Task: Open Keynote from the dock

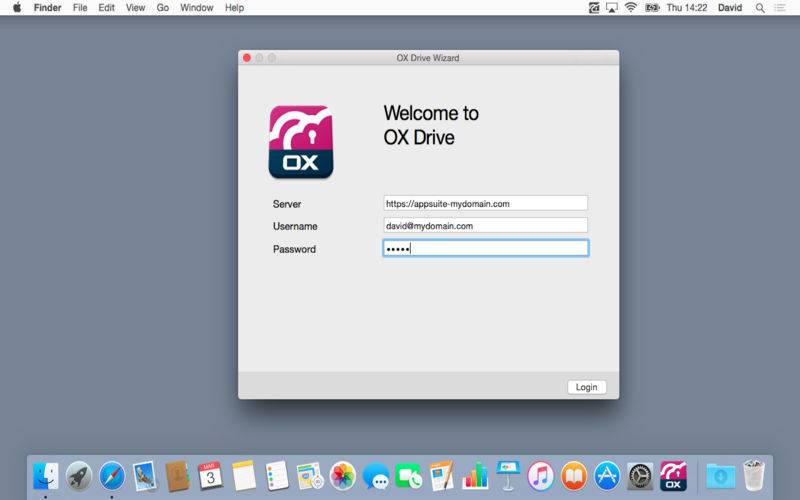Action: point(508,475)
